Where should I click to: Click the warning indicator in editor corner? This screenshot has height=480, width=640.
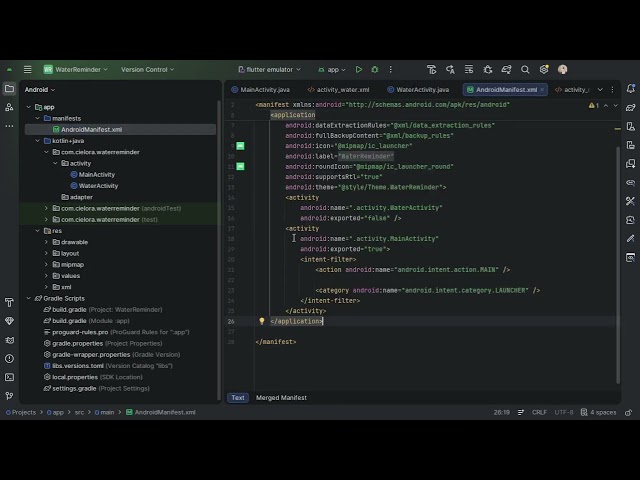(593, 105)
